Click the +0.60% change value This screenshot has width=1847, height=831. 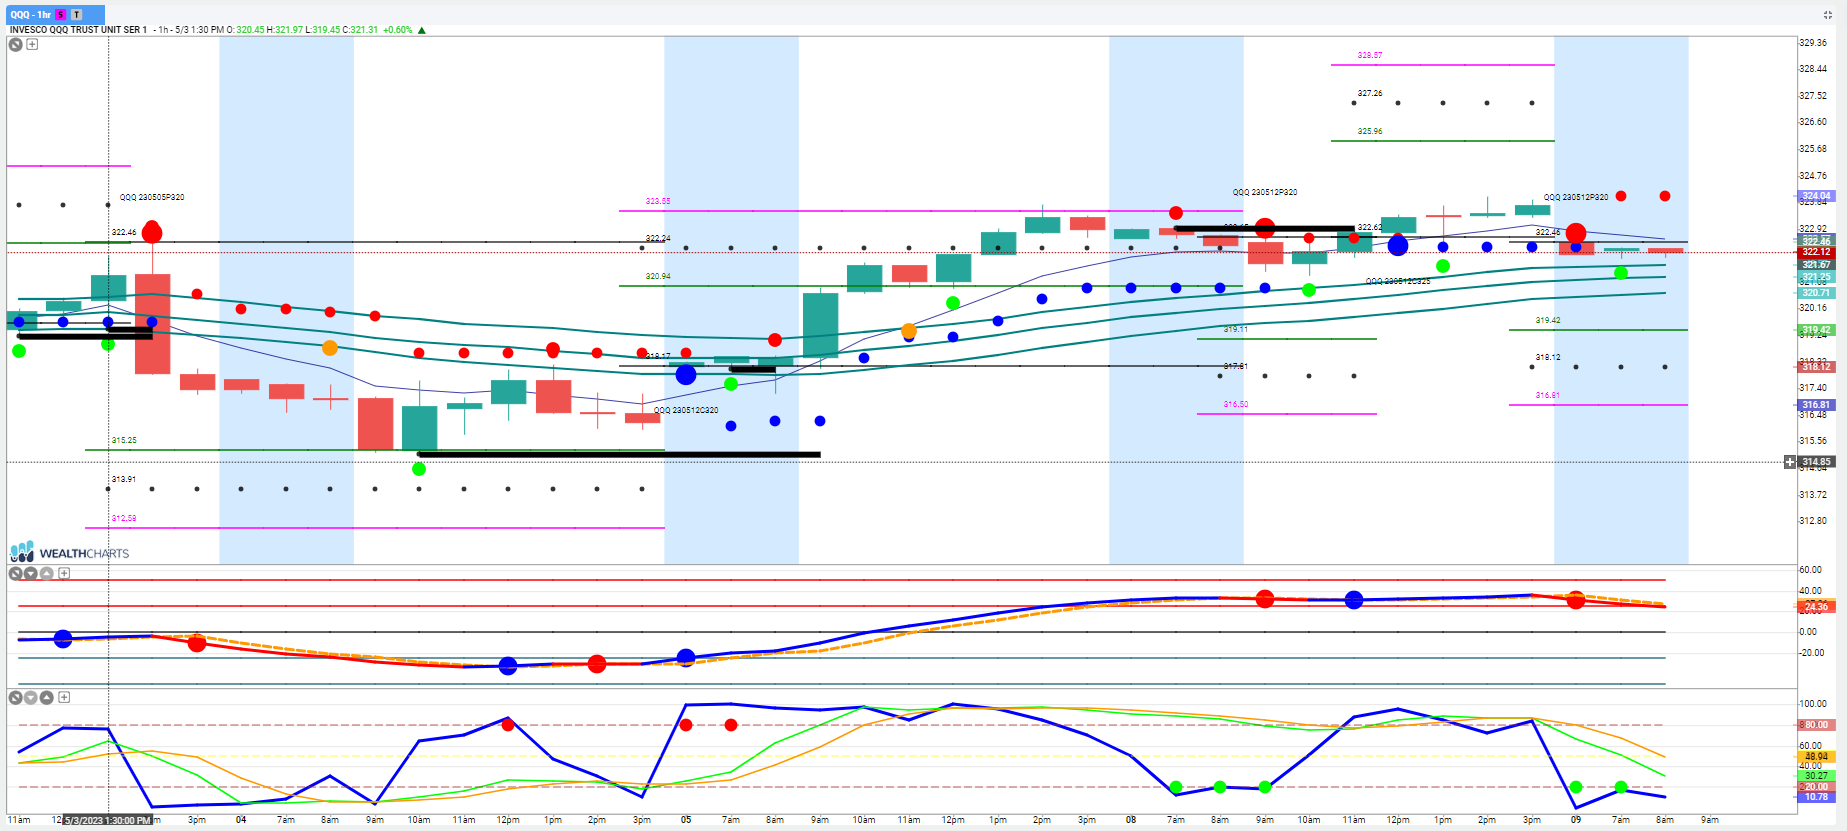click(398, 30)
